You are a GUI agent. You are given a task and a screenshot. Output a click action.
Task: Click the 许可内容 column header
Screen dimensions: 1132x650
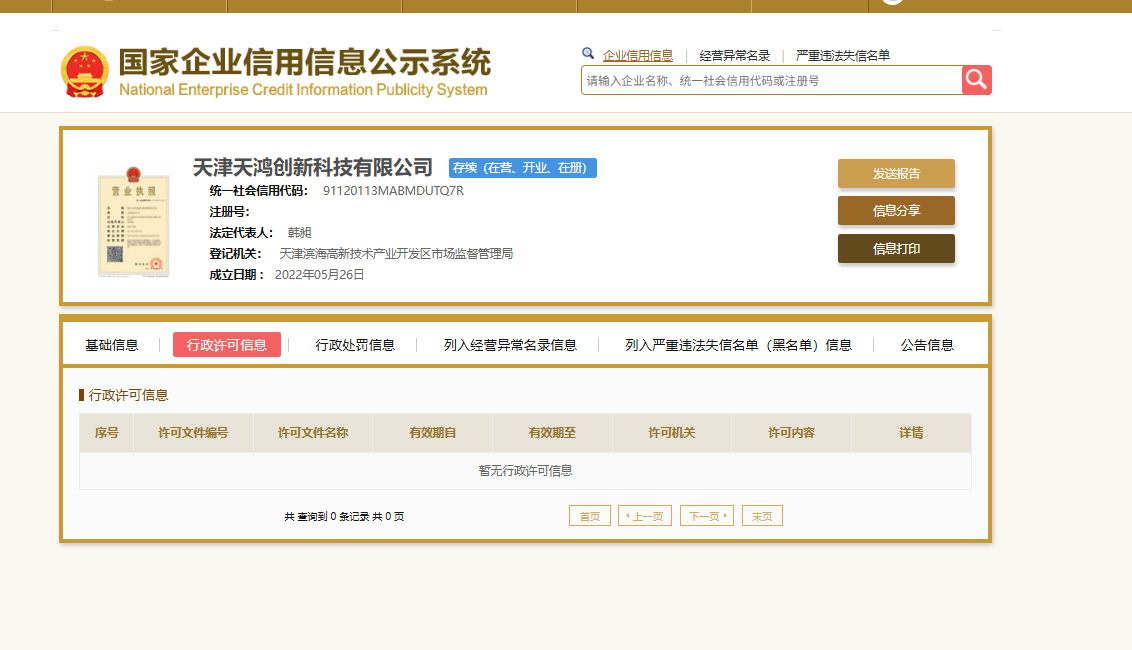[x=791, y=433]
